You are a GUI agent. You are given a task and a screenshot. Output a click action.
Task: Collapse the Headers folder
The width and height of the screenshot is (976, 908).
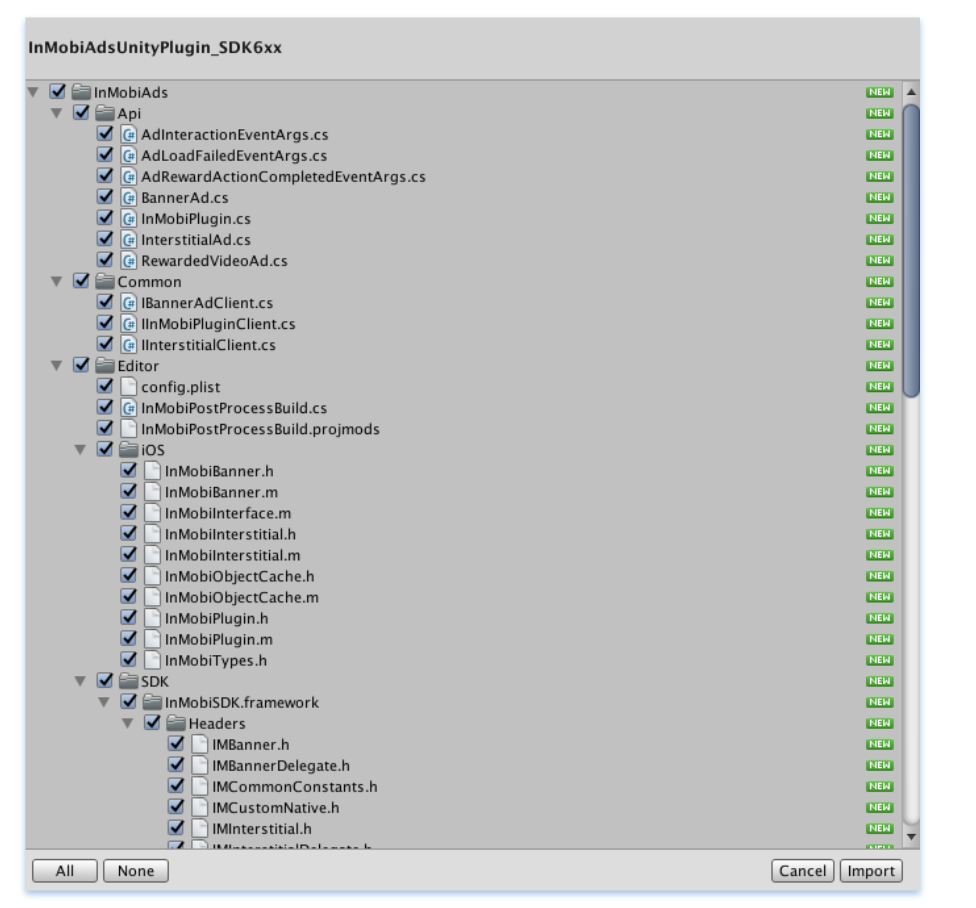128,724
